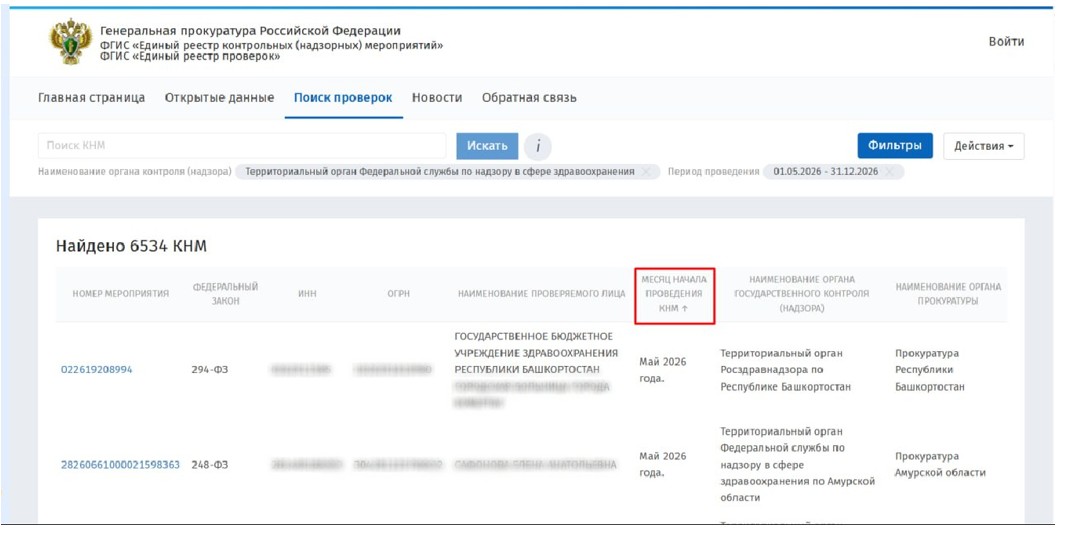Focus the Поиск КНМ search field
This screenshot has width=1068, height=533.
[242, 146]
